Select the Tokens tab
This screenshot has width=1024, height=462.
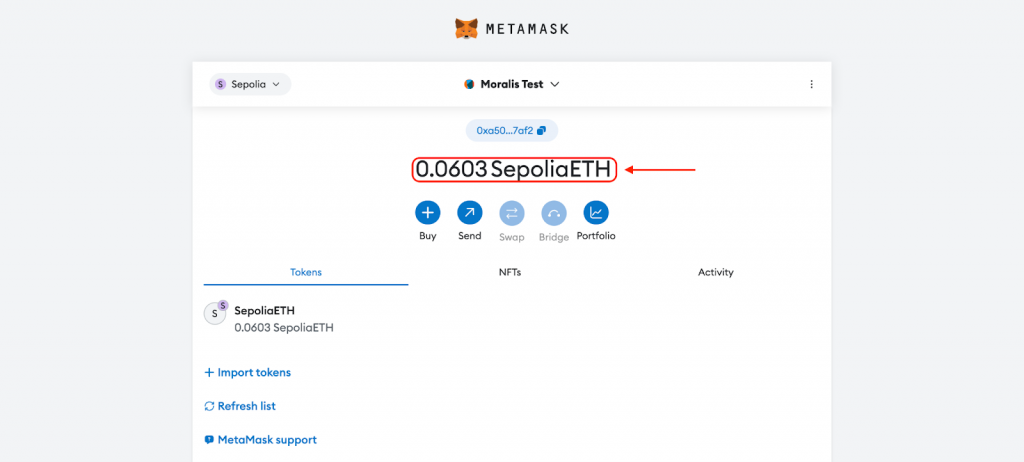pos(306,272)
